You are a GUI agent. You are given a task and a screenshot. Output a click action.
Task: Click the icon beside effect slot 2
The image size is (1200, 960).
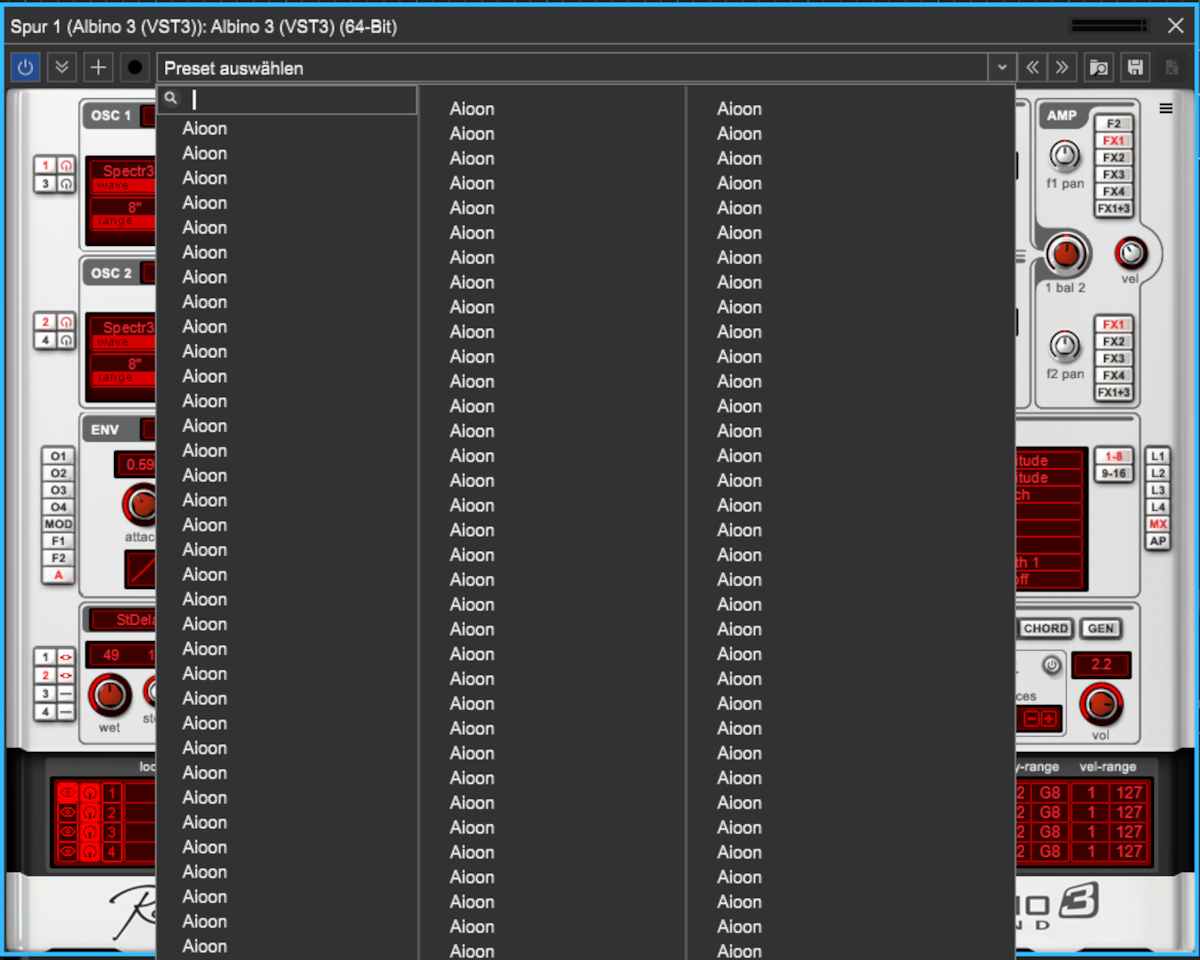tap(66, 676)
